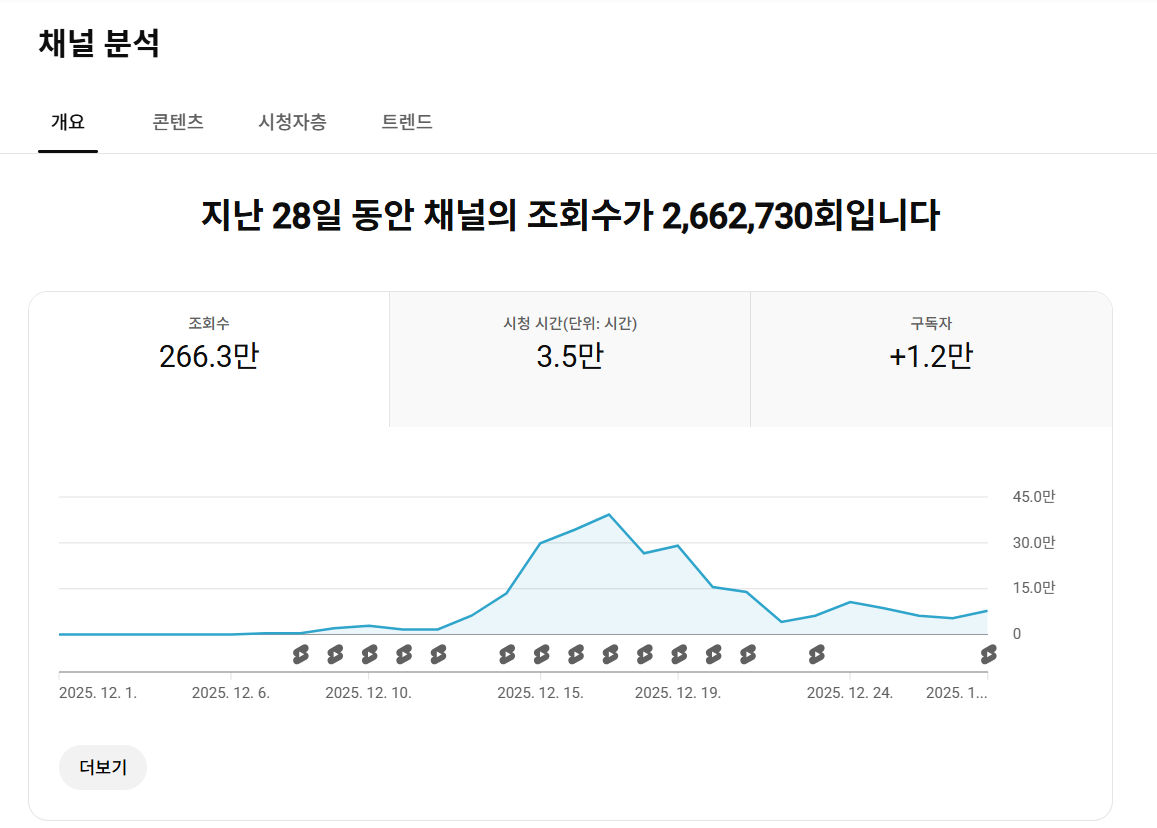1157x828 pixels.
Task: Select the isolated Shorts marker before 12. 24.
Action: click(816, 655)
